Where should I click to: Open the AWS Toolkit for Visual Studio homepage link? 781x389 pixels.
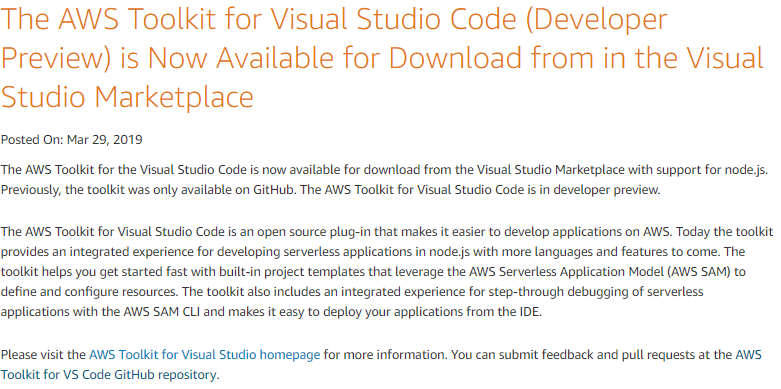(204, 355)
